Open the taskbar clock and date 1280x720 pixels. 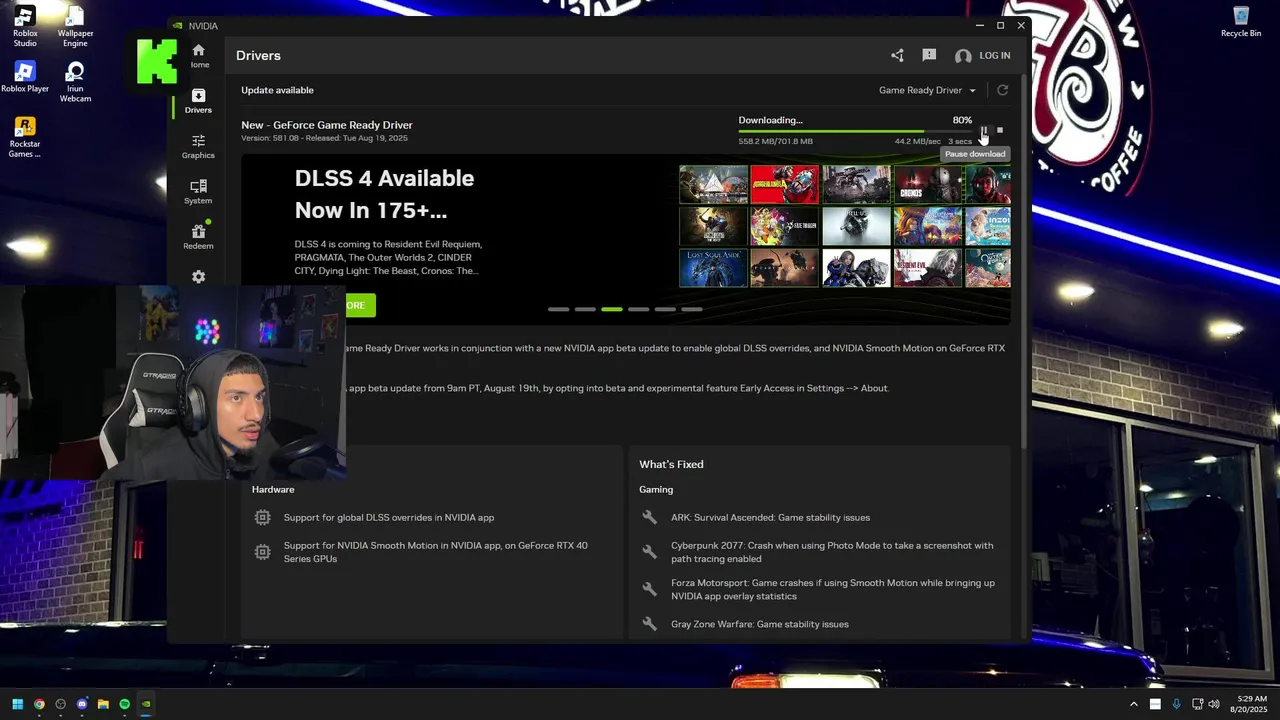click(x=1250, y=704)
